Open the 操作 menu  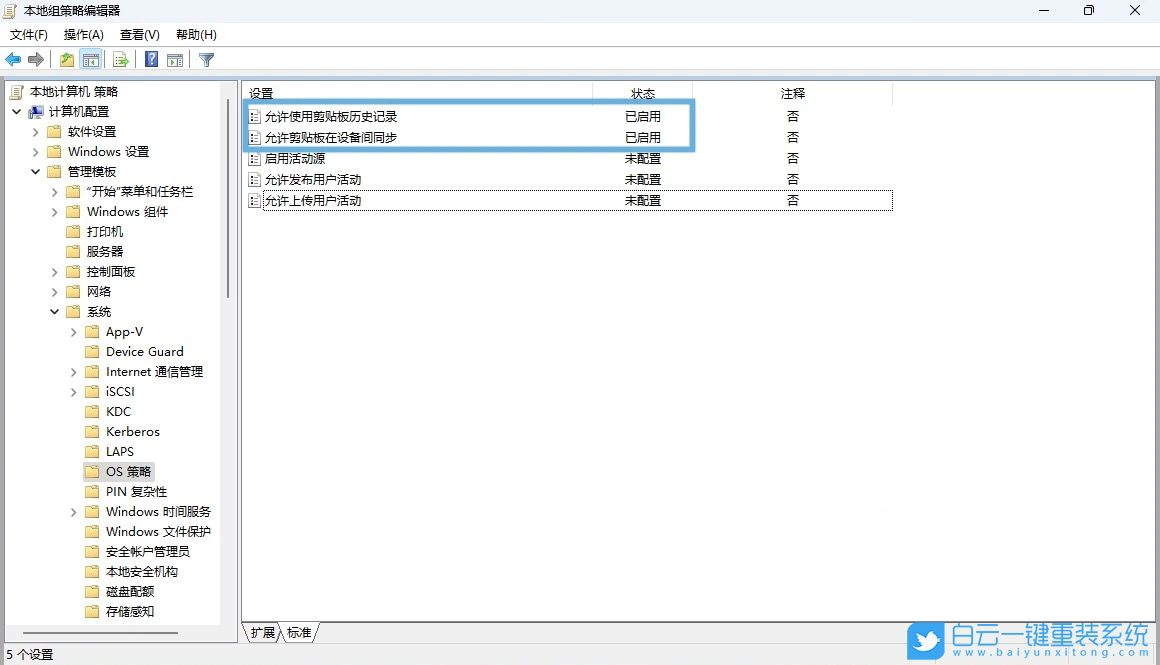pos(83,34)
